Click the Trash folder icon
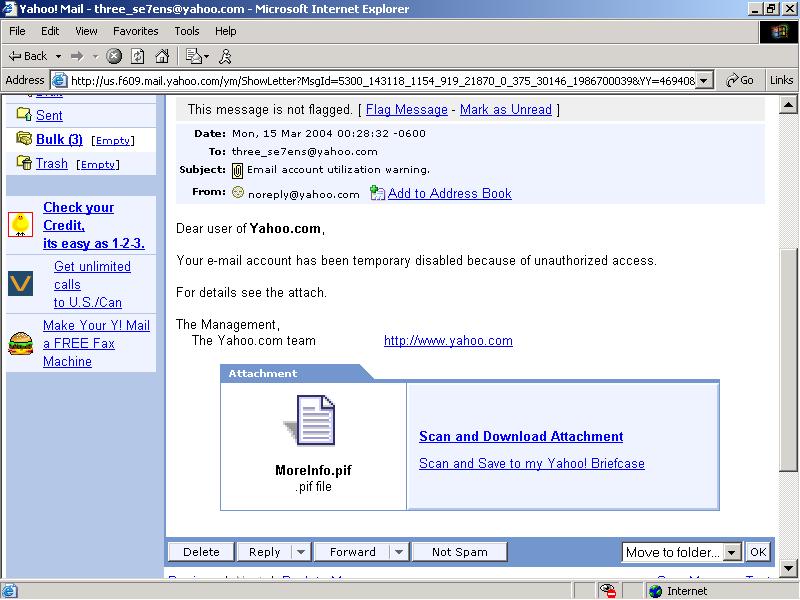 point(23,163)
